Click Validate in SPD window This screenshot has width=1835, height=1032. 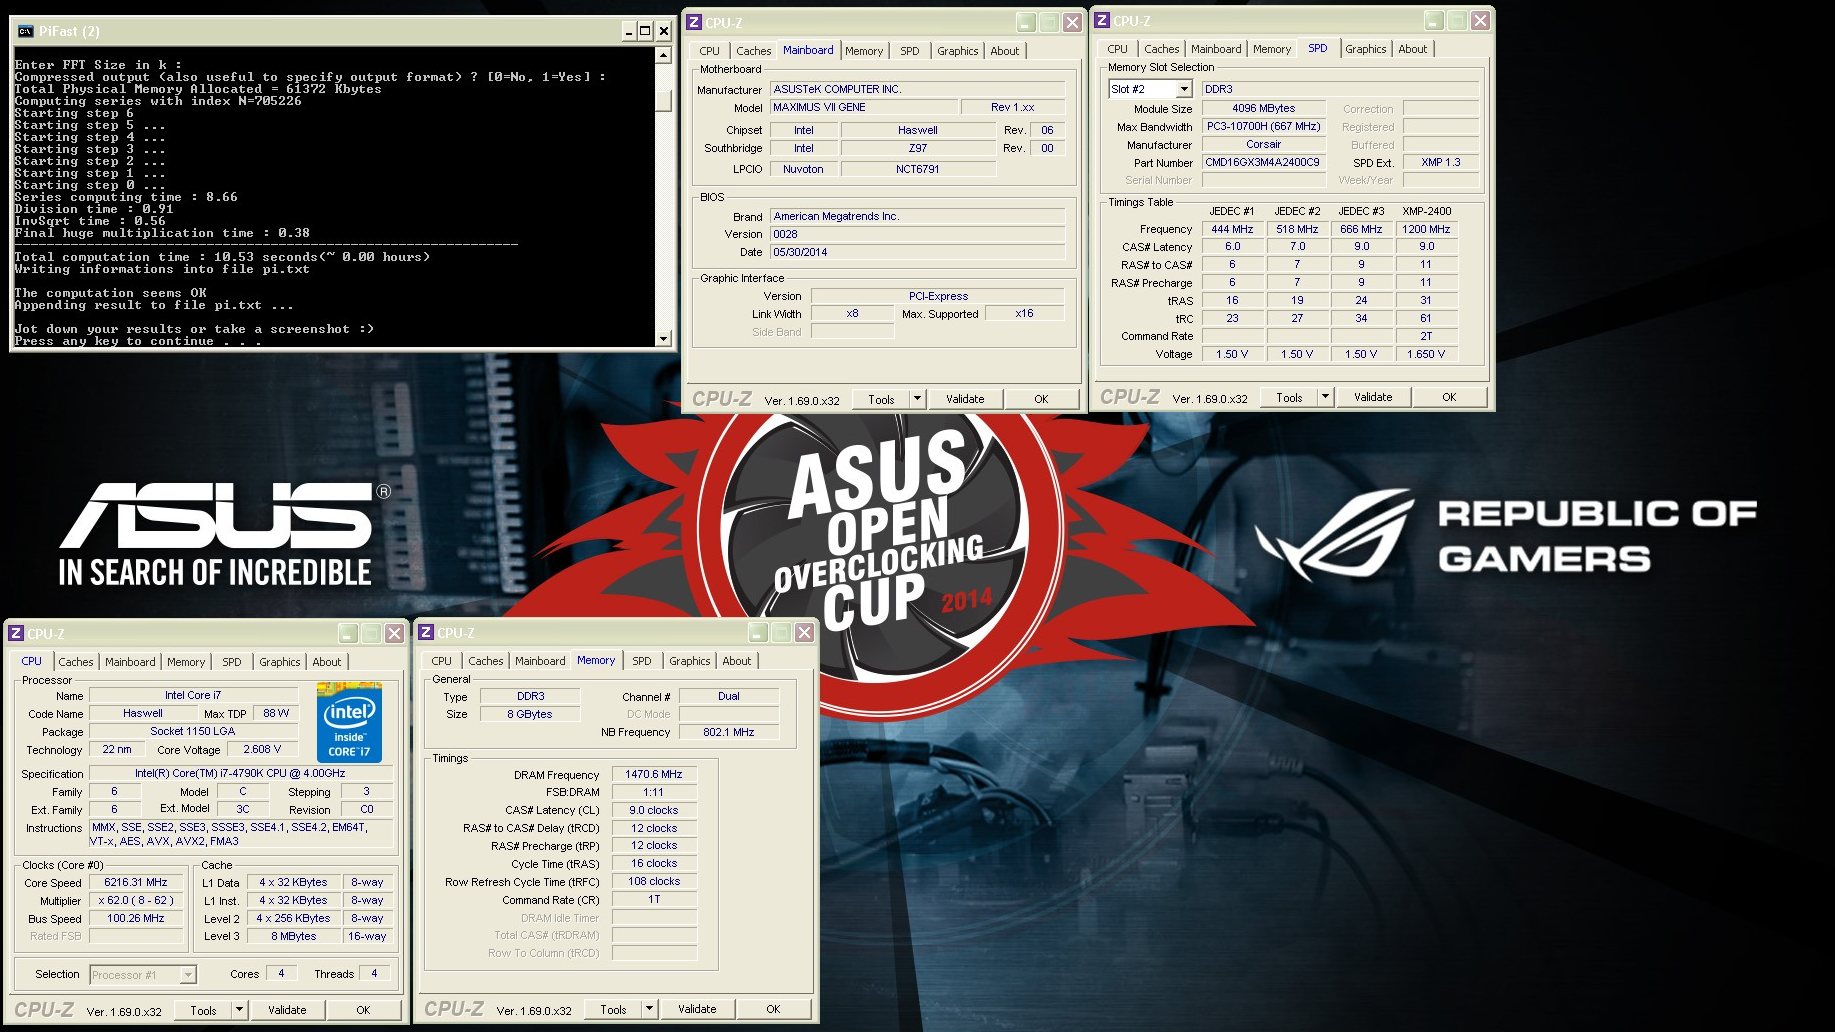point(1373,397)
